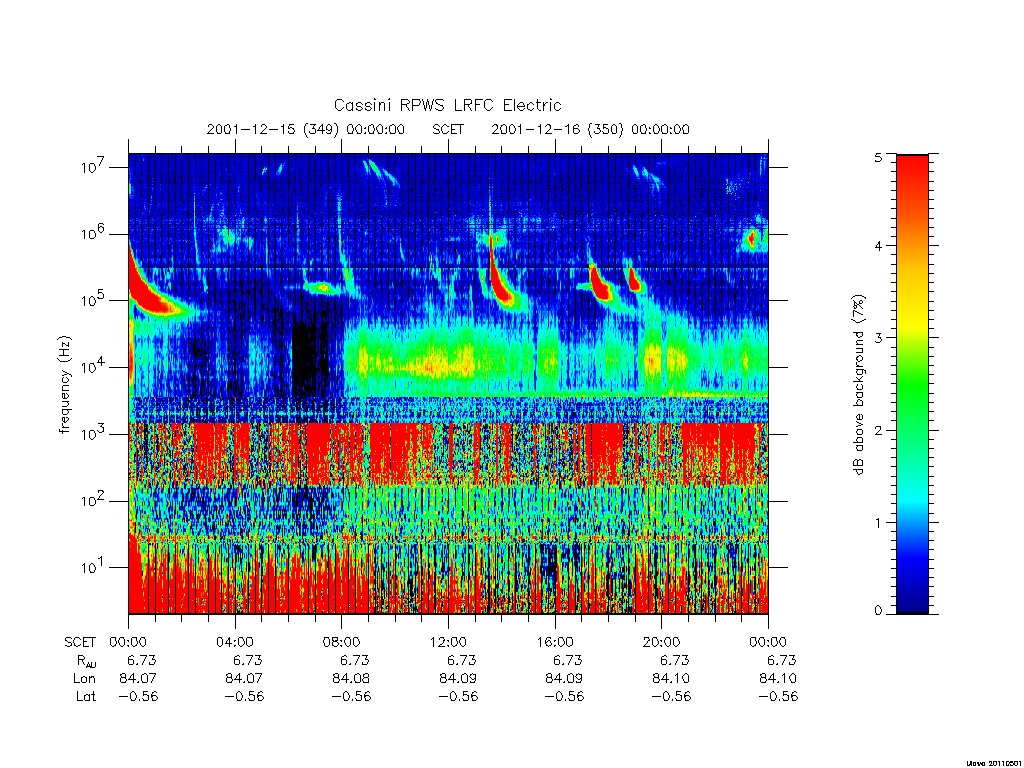Click the '04:00' time axis label
Screen dimensions: 1024x768
[x=234, y=642]
